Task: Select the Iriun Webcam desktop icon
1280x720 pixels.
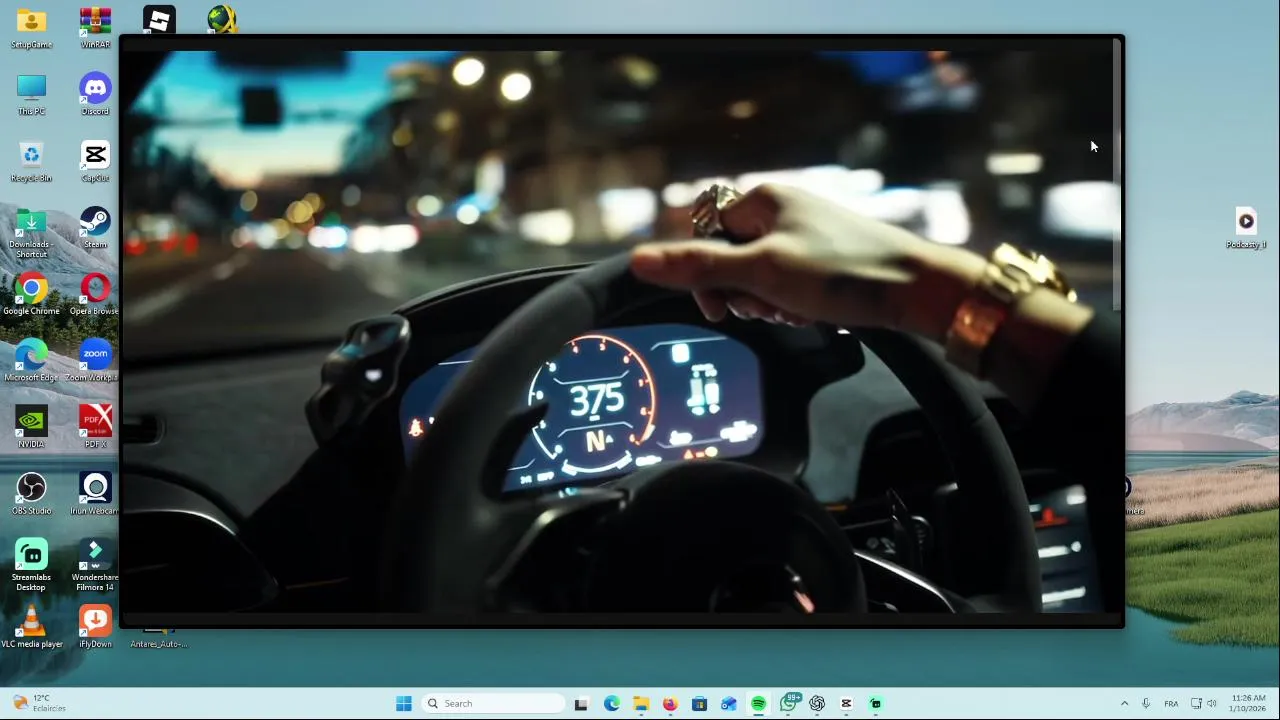Action: coord(95,494)
